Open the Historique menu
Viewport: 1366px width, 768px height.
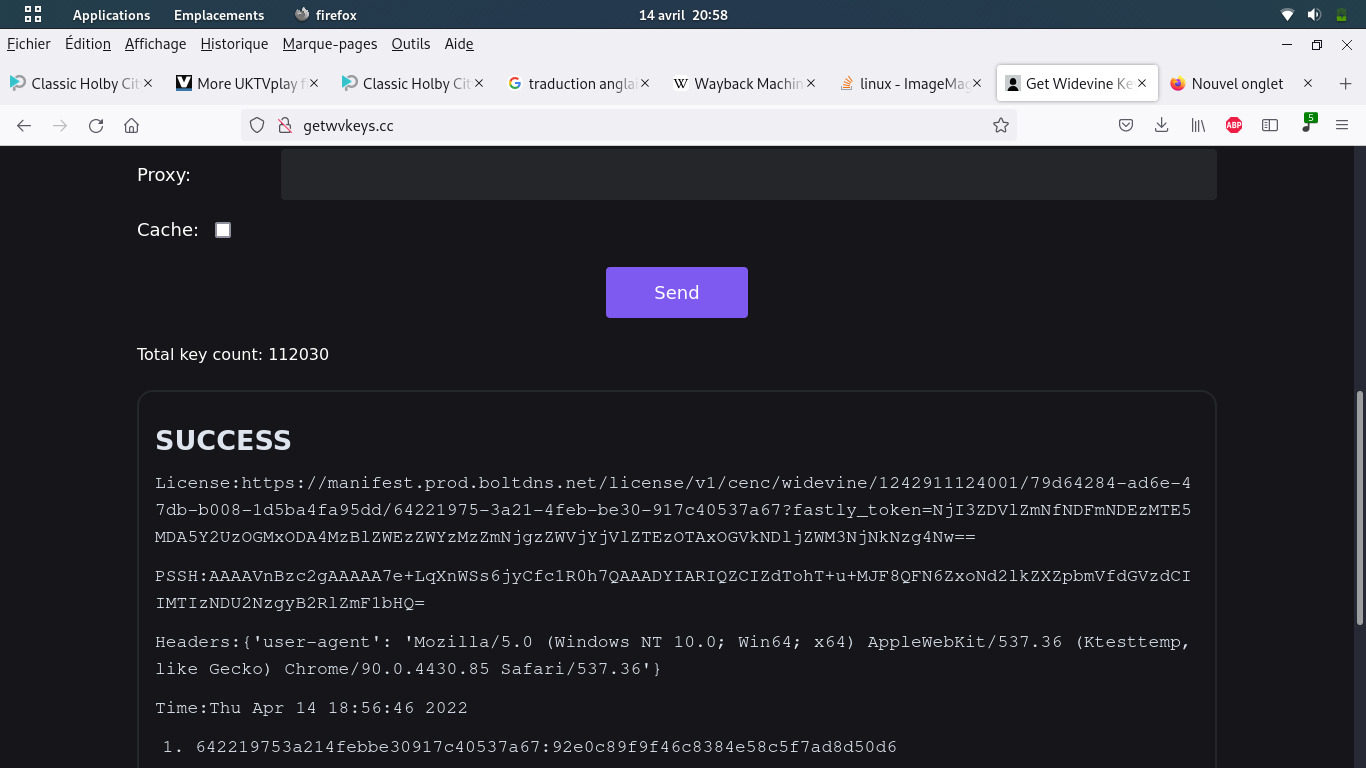[x=234, y=44]
